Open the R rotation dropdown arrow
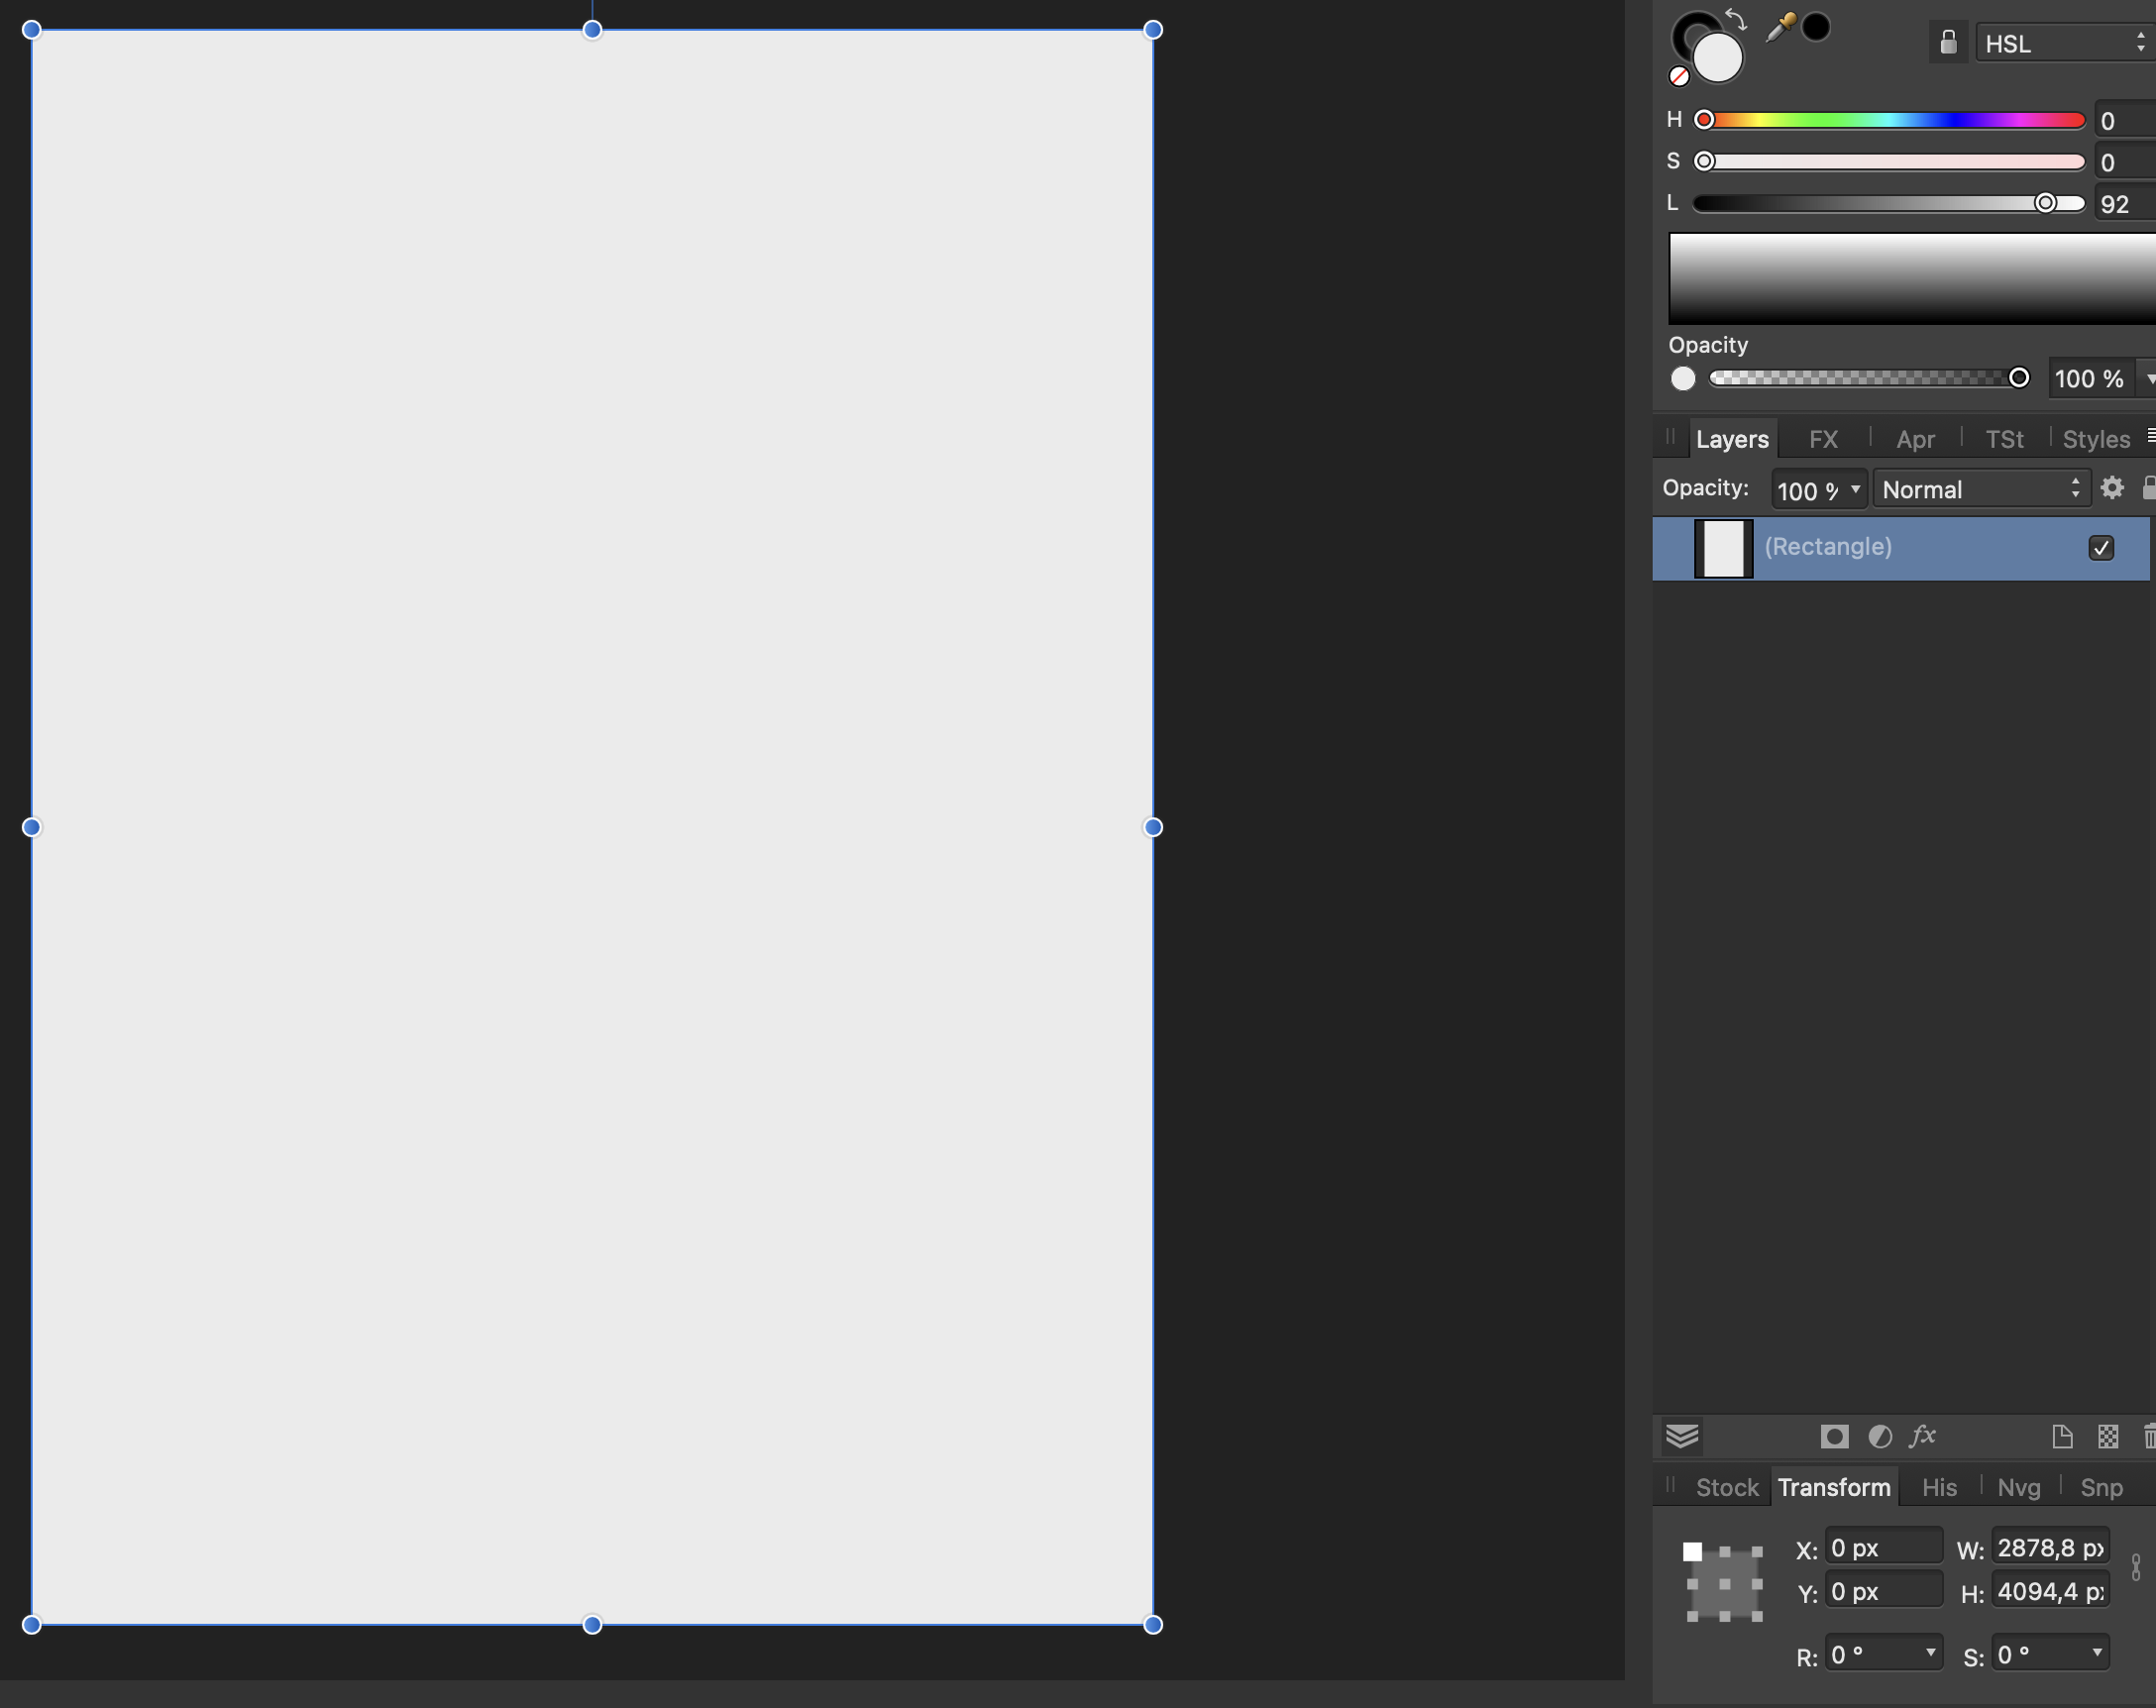 pos(1930,1652)
